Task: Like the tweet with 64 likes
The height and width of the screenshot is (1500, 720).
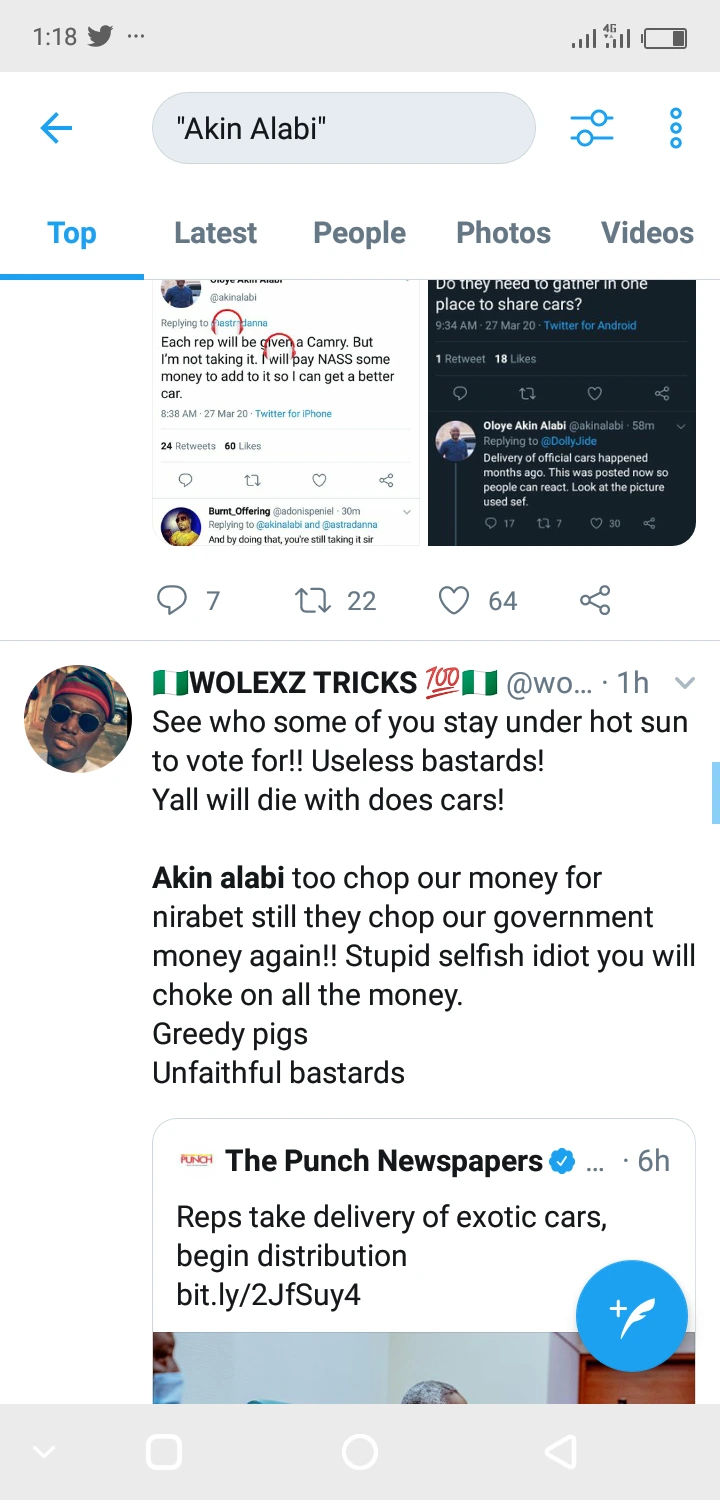Action: 454,600
